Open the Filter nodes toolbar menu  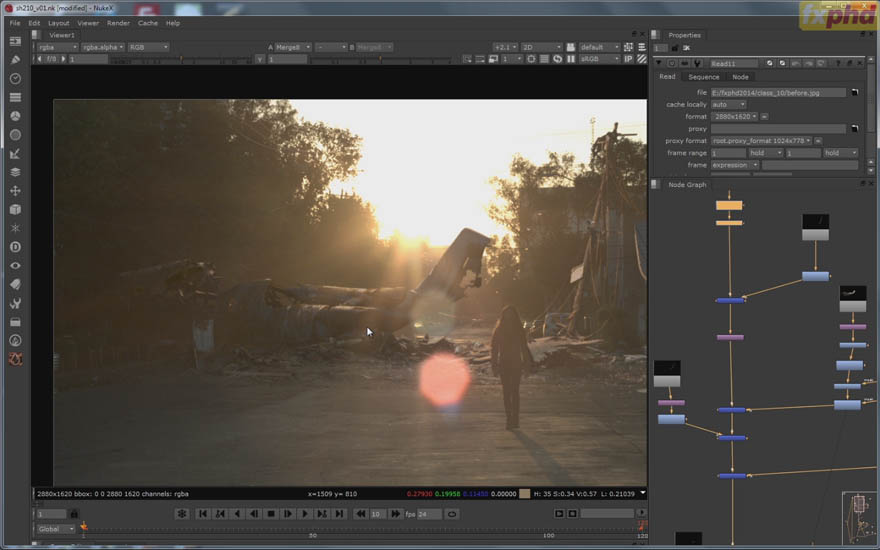click(15, 135)
